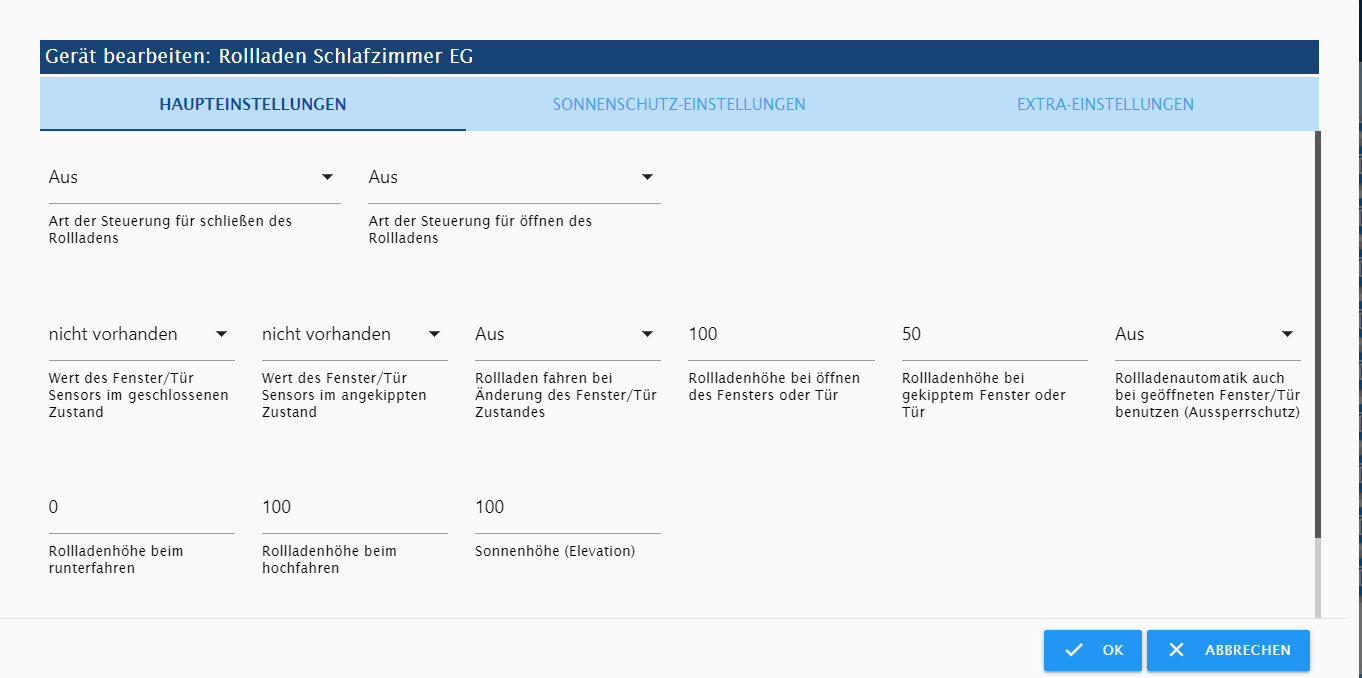Open the Sonnenschutz-Einstellungen tab
Screen dimensions: 1362x678
tap(679, 104)
